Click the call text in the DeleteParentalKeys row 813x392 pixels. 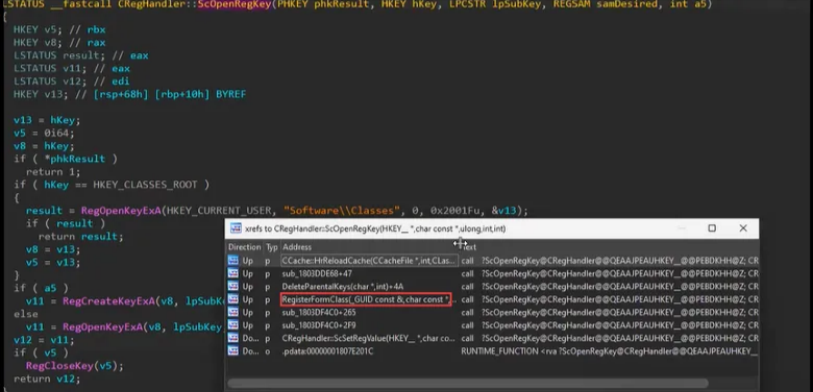467,286
